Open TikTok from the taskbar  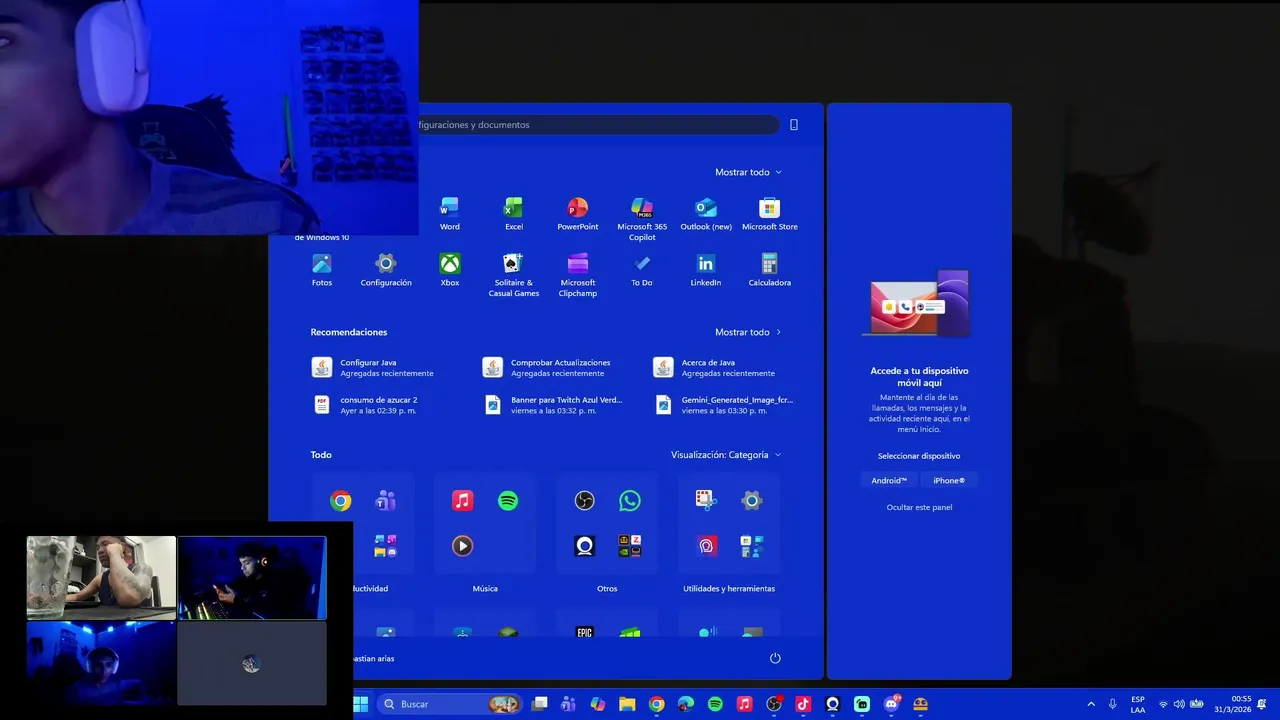click(803, 704)
